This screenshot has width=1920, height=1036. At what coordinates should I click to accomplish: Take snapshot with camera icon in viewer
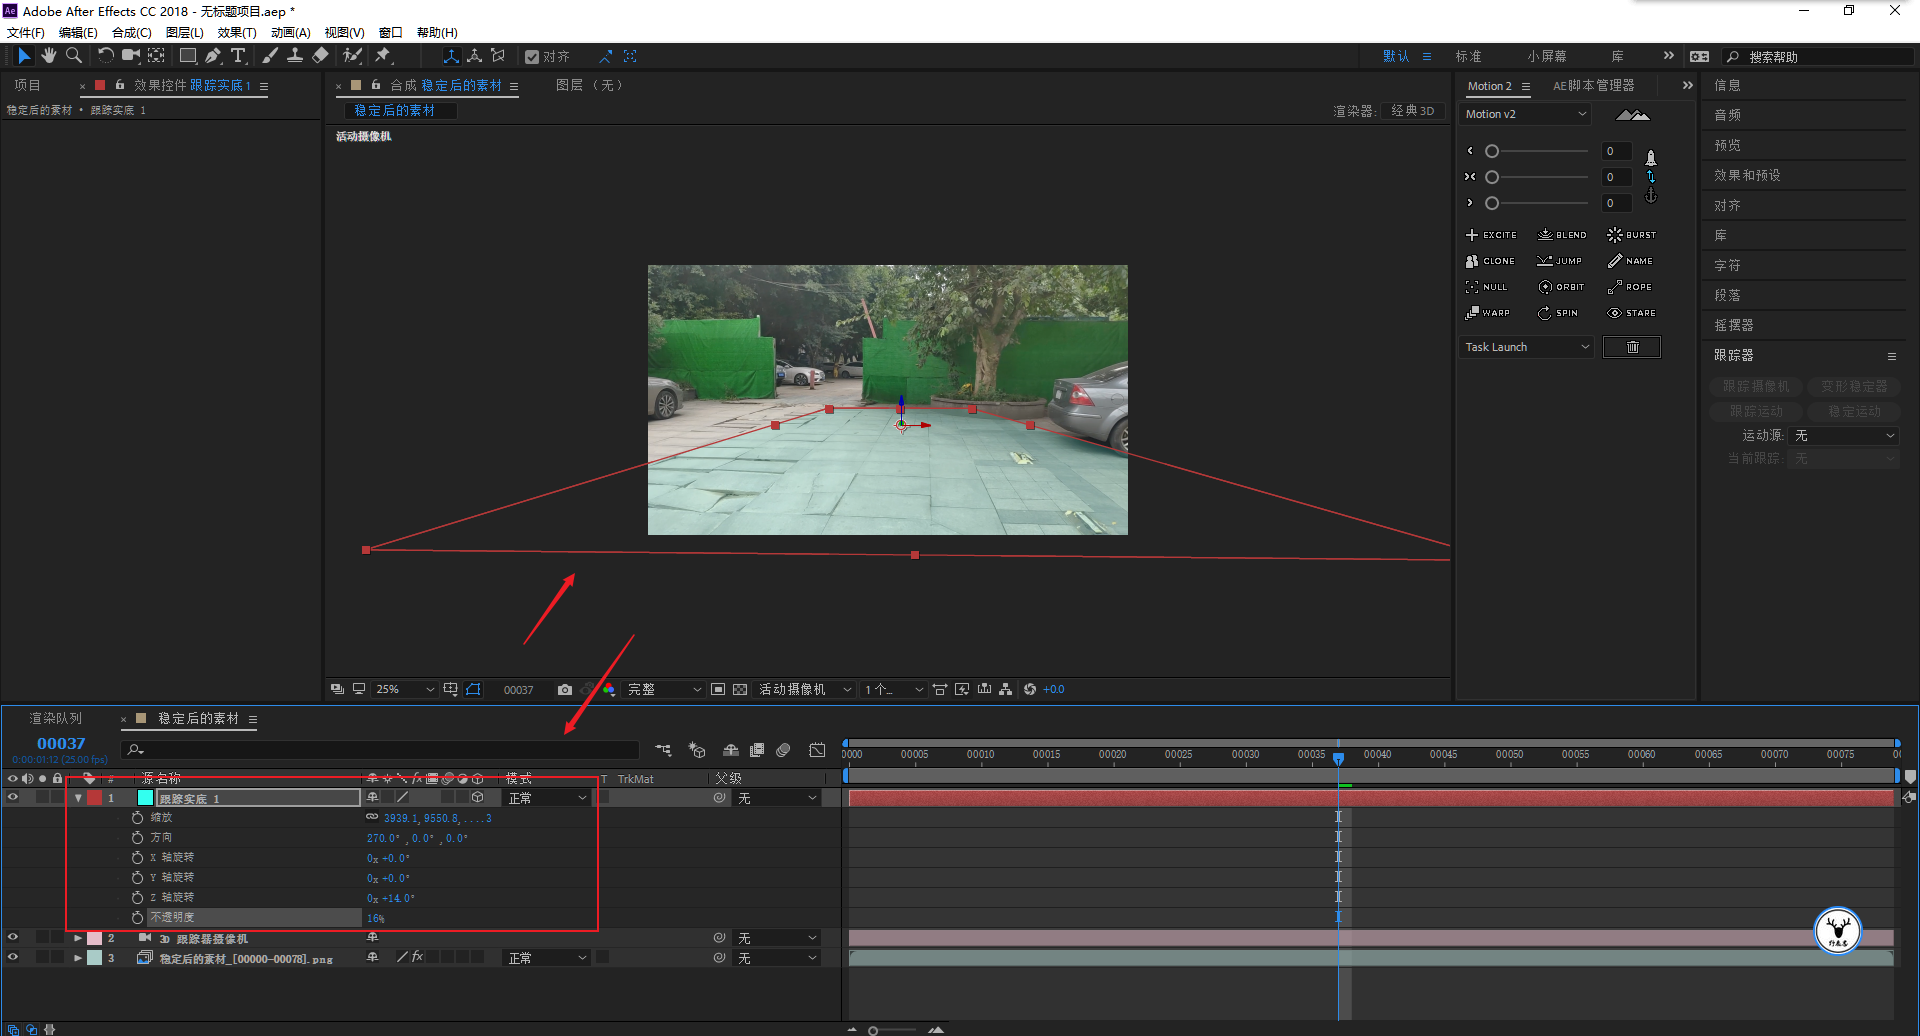click(x=565, y=690)
